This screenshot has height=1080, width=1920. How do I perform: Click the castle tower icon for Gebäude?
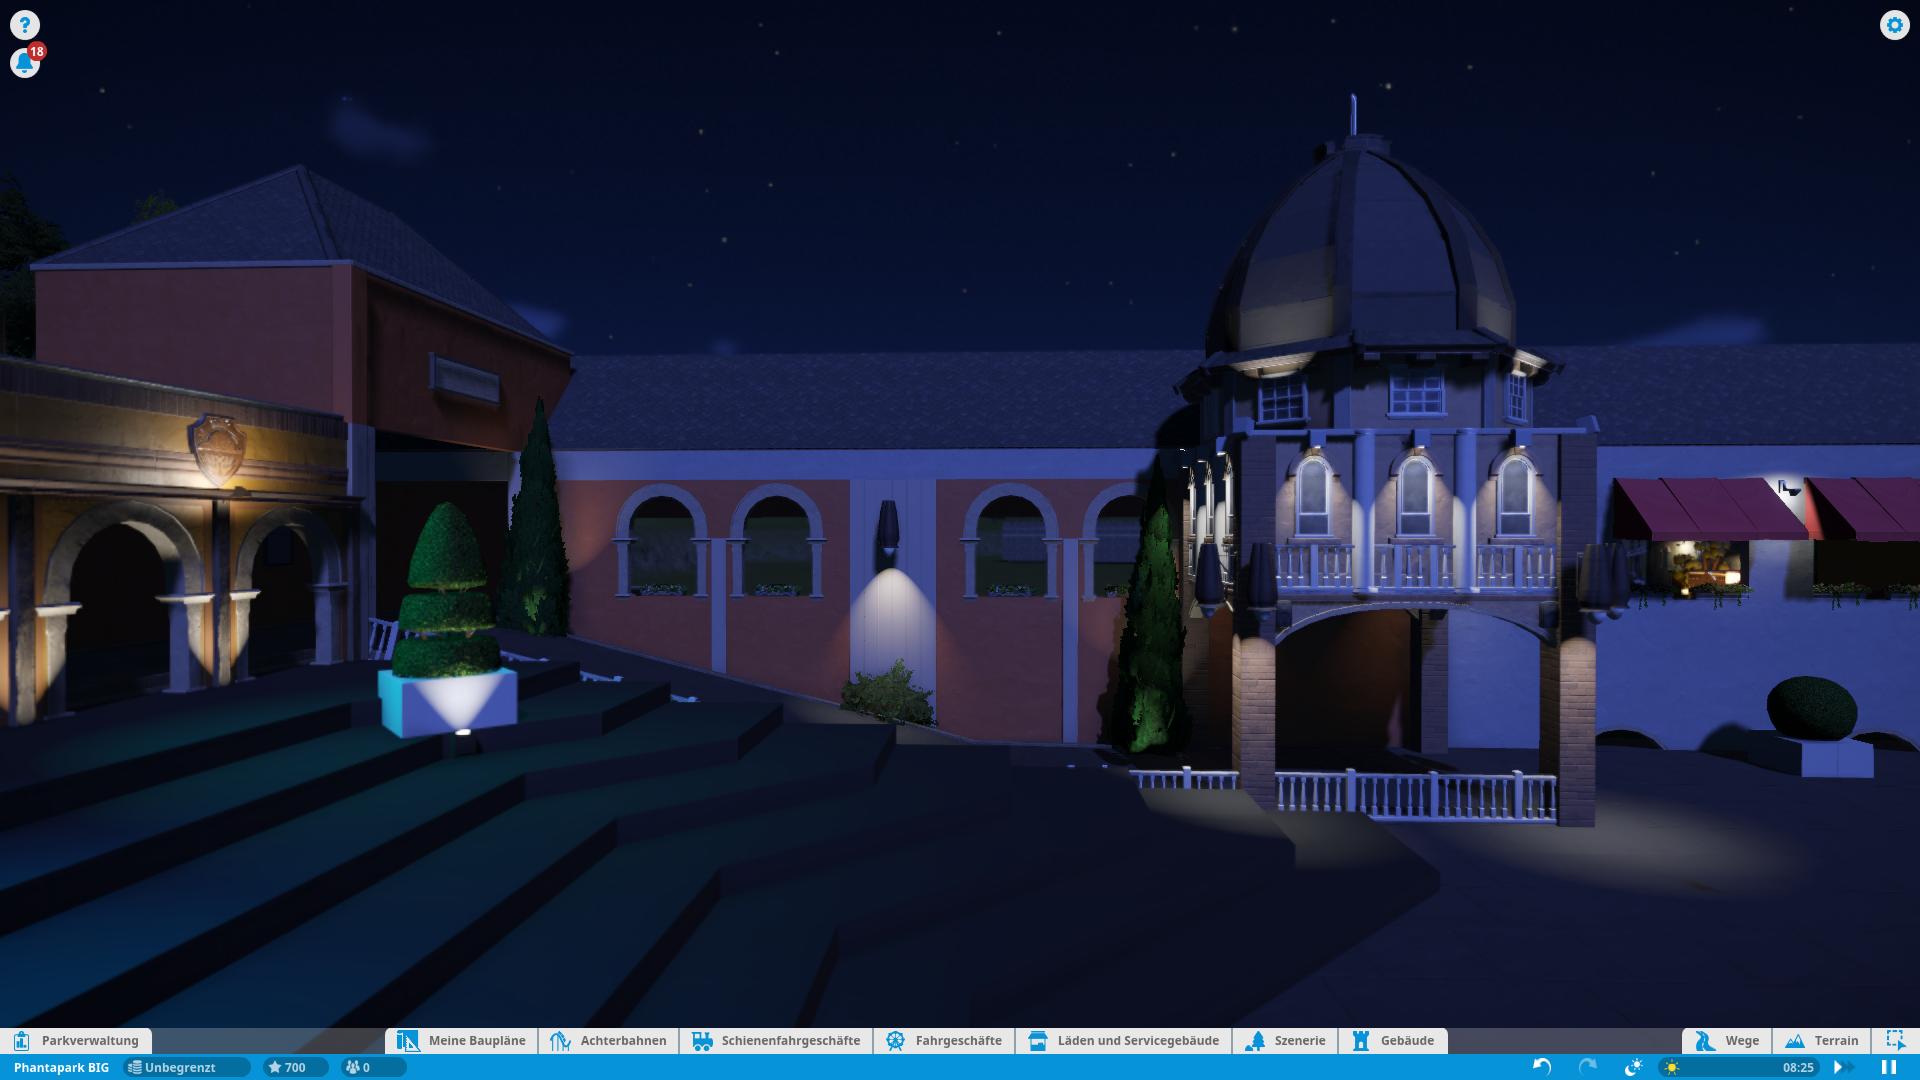1361,1040
